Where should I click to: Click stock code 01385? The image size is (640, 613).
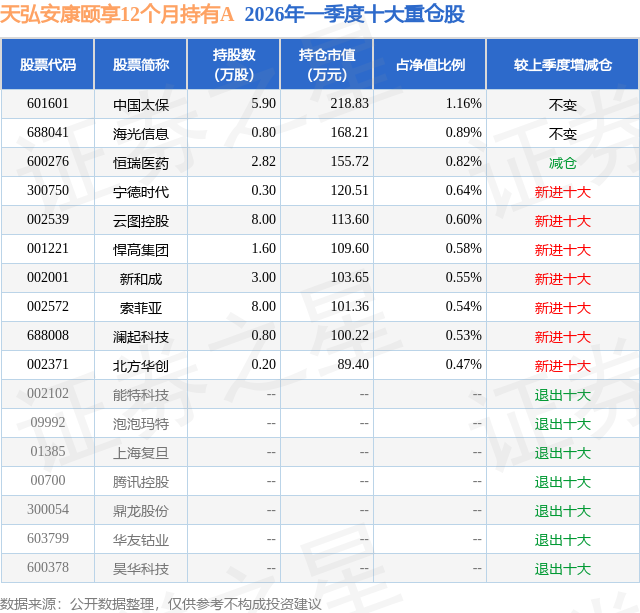coord(48,451)
